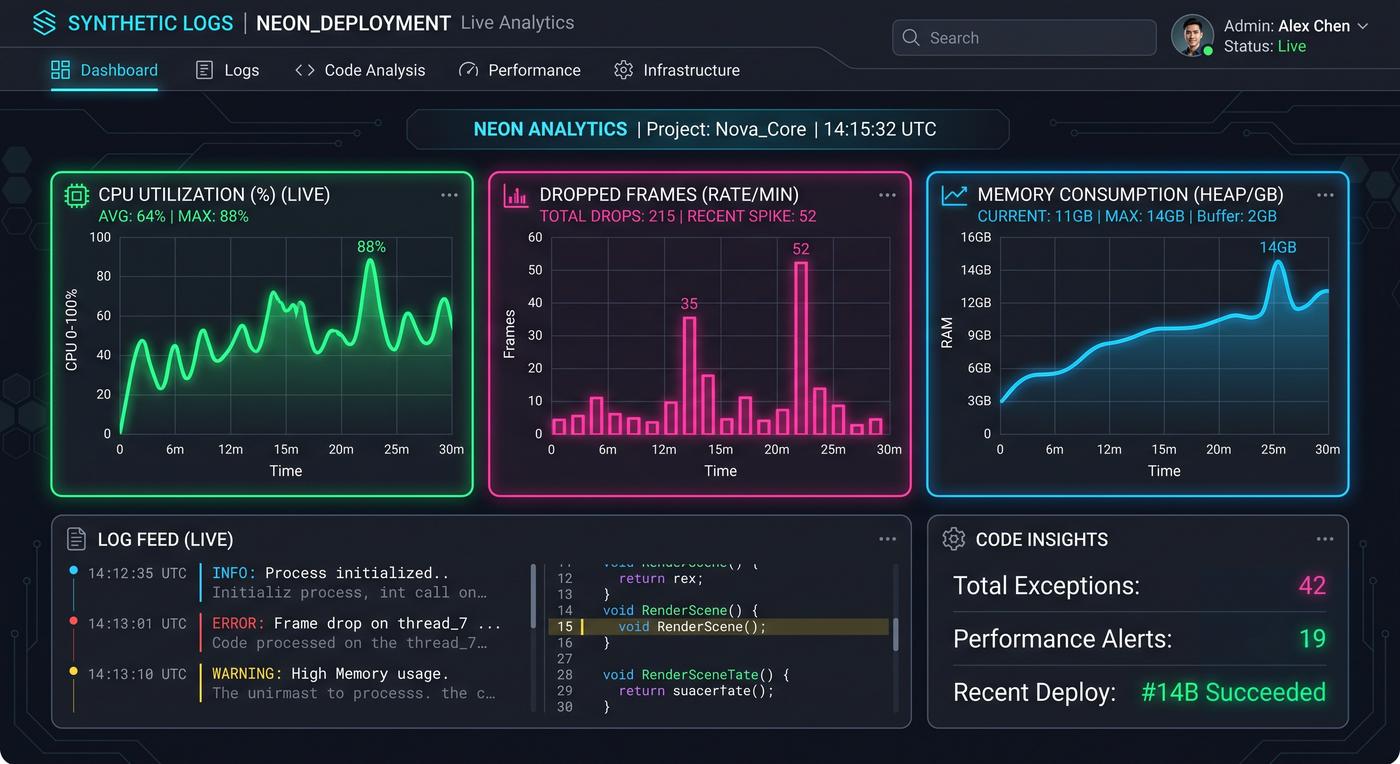
Task: Switch to the Dashboard tab
Action: 104,70
